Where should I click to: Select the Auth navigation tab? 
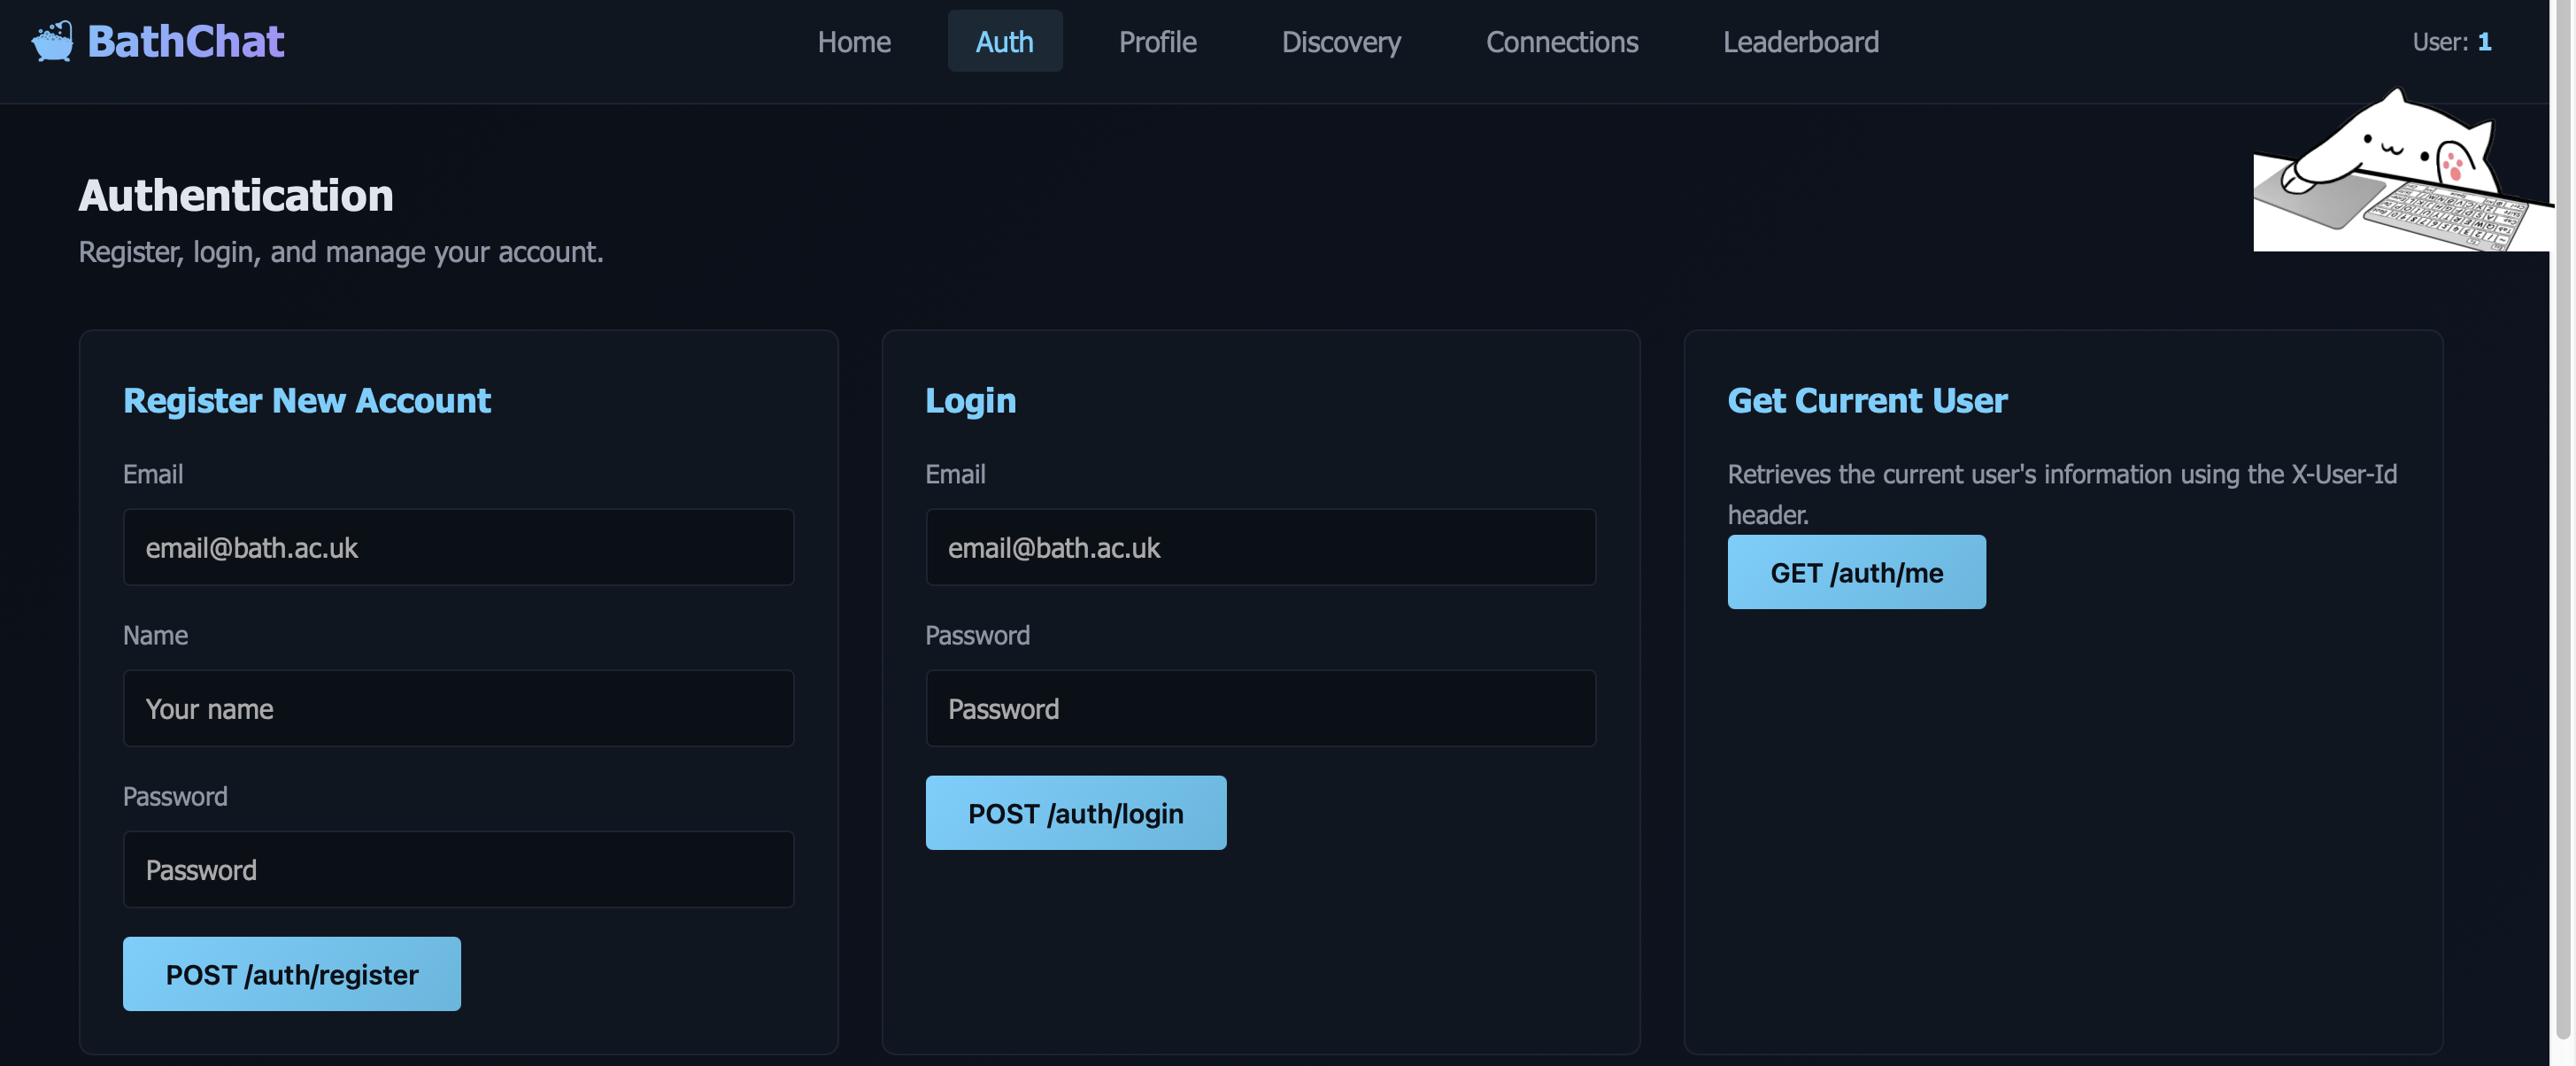[1004, 41]
